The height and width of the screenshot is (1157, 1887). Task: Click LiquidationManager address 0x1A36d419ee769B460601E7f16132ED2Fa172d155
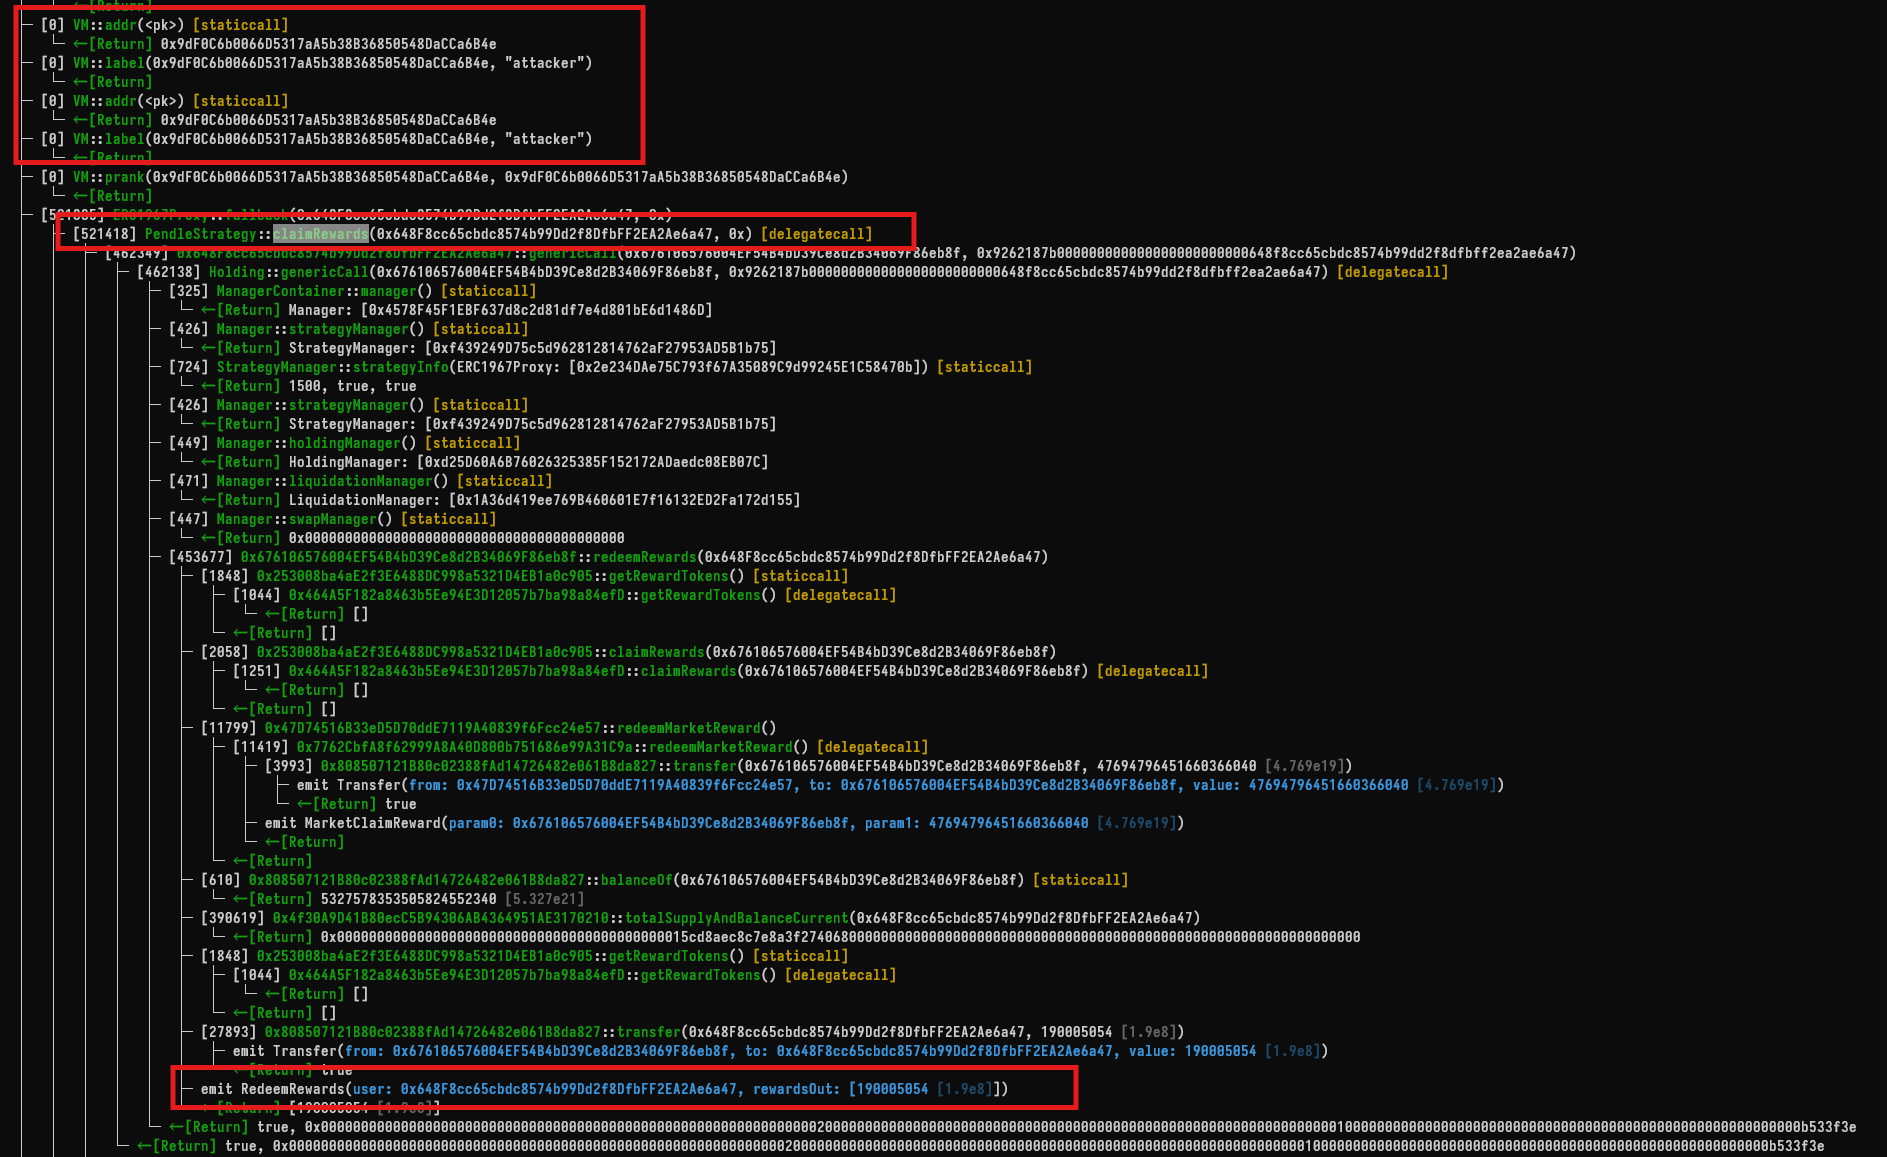pos(624,500)
